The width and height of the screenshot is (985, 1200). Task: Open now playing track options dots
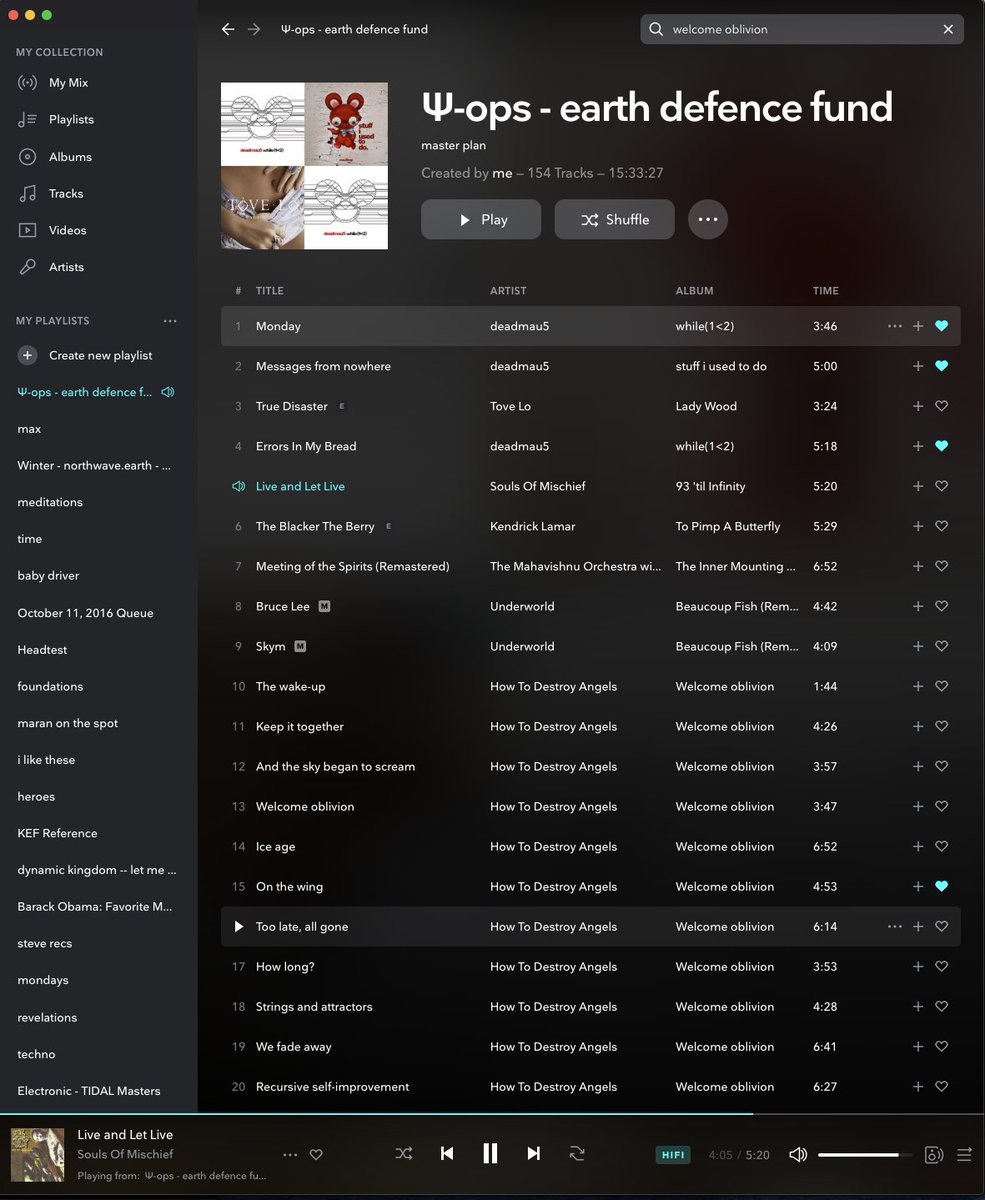point(290,1155)
